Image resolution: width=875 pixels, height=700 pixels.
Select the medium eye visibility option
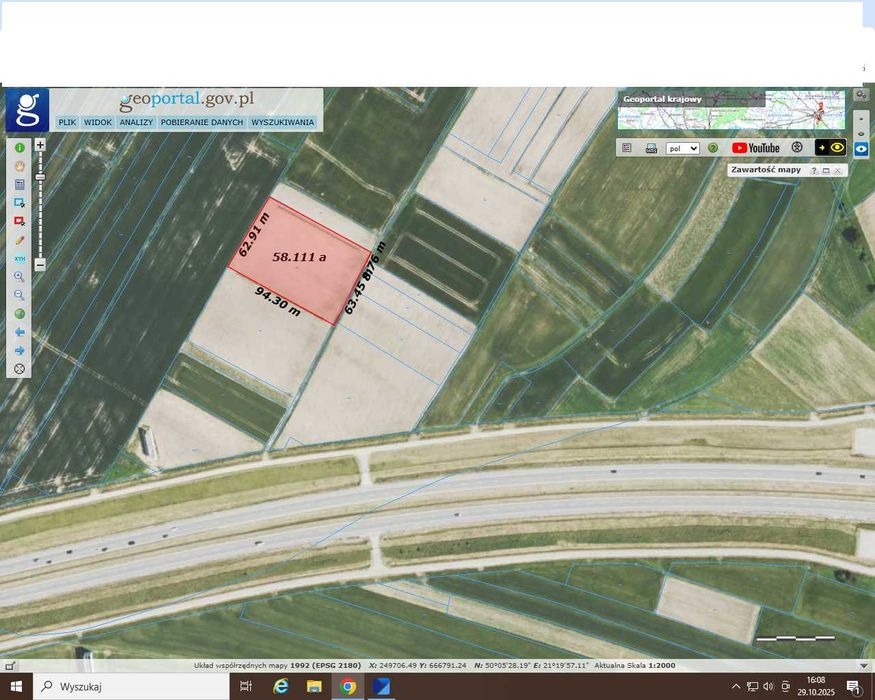coord(861,134)
